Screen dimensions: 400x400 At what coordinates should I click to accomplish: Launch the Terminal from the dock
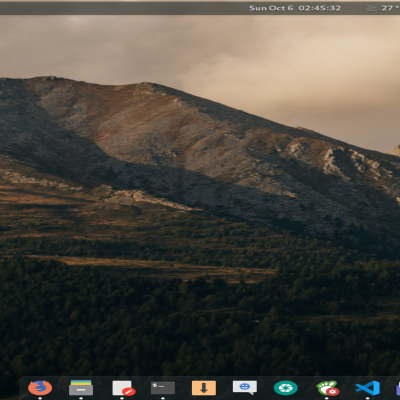163,388
